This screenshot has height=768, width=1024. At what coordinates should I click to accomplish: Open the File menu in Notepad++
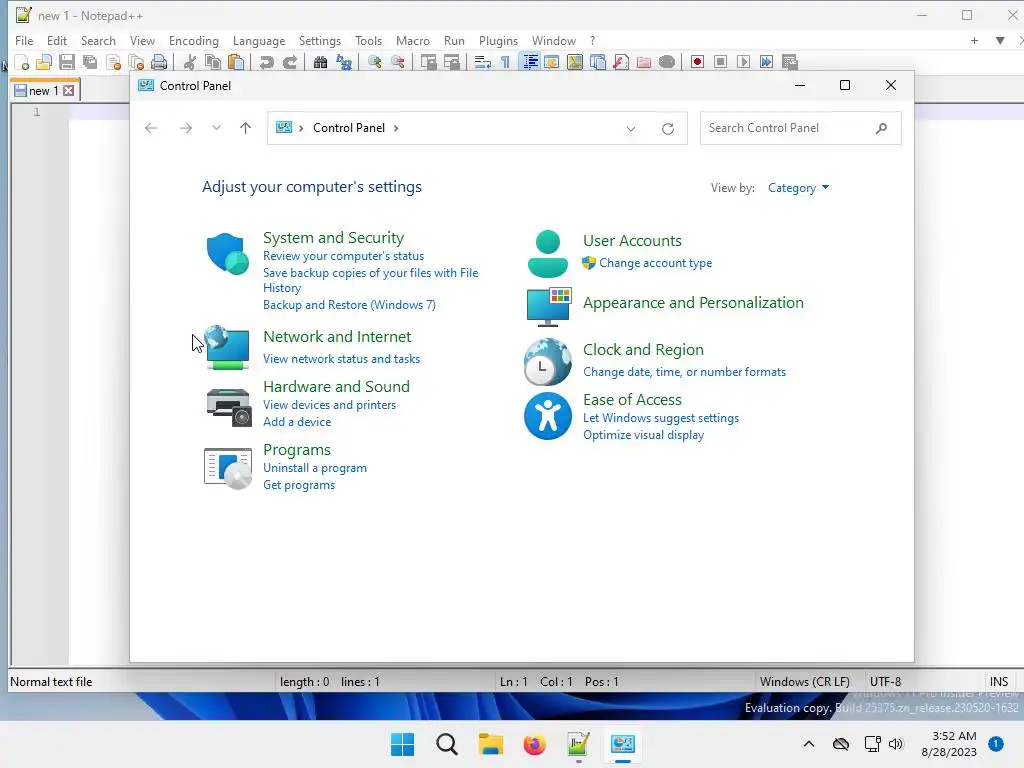[x=24, y=40]
